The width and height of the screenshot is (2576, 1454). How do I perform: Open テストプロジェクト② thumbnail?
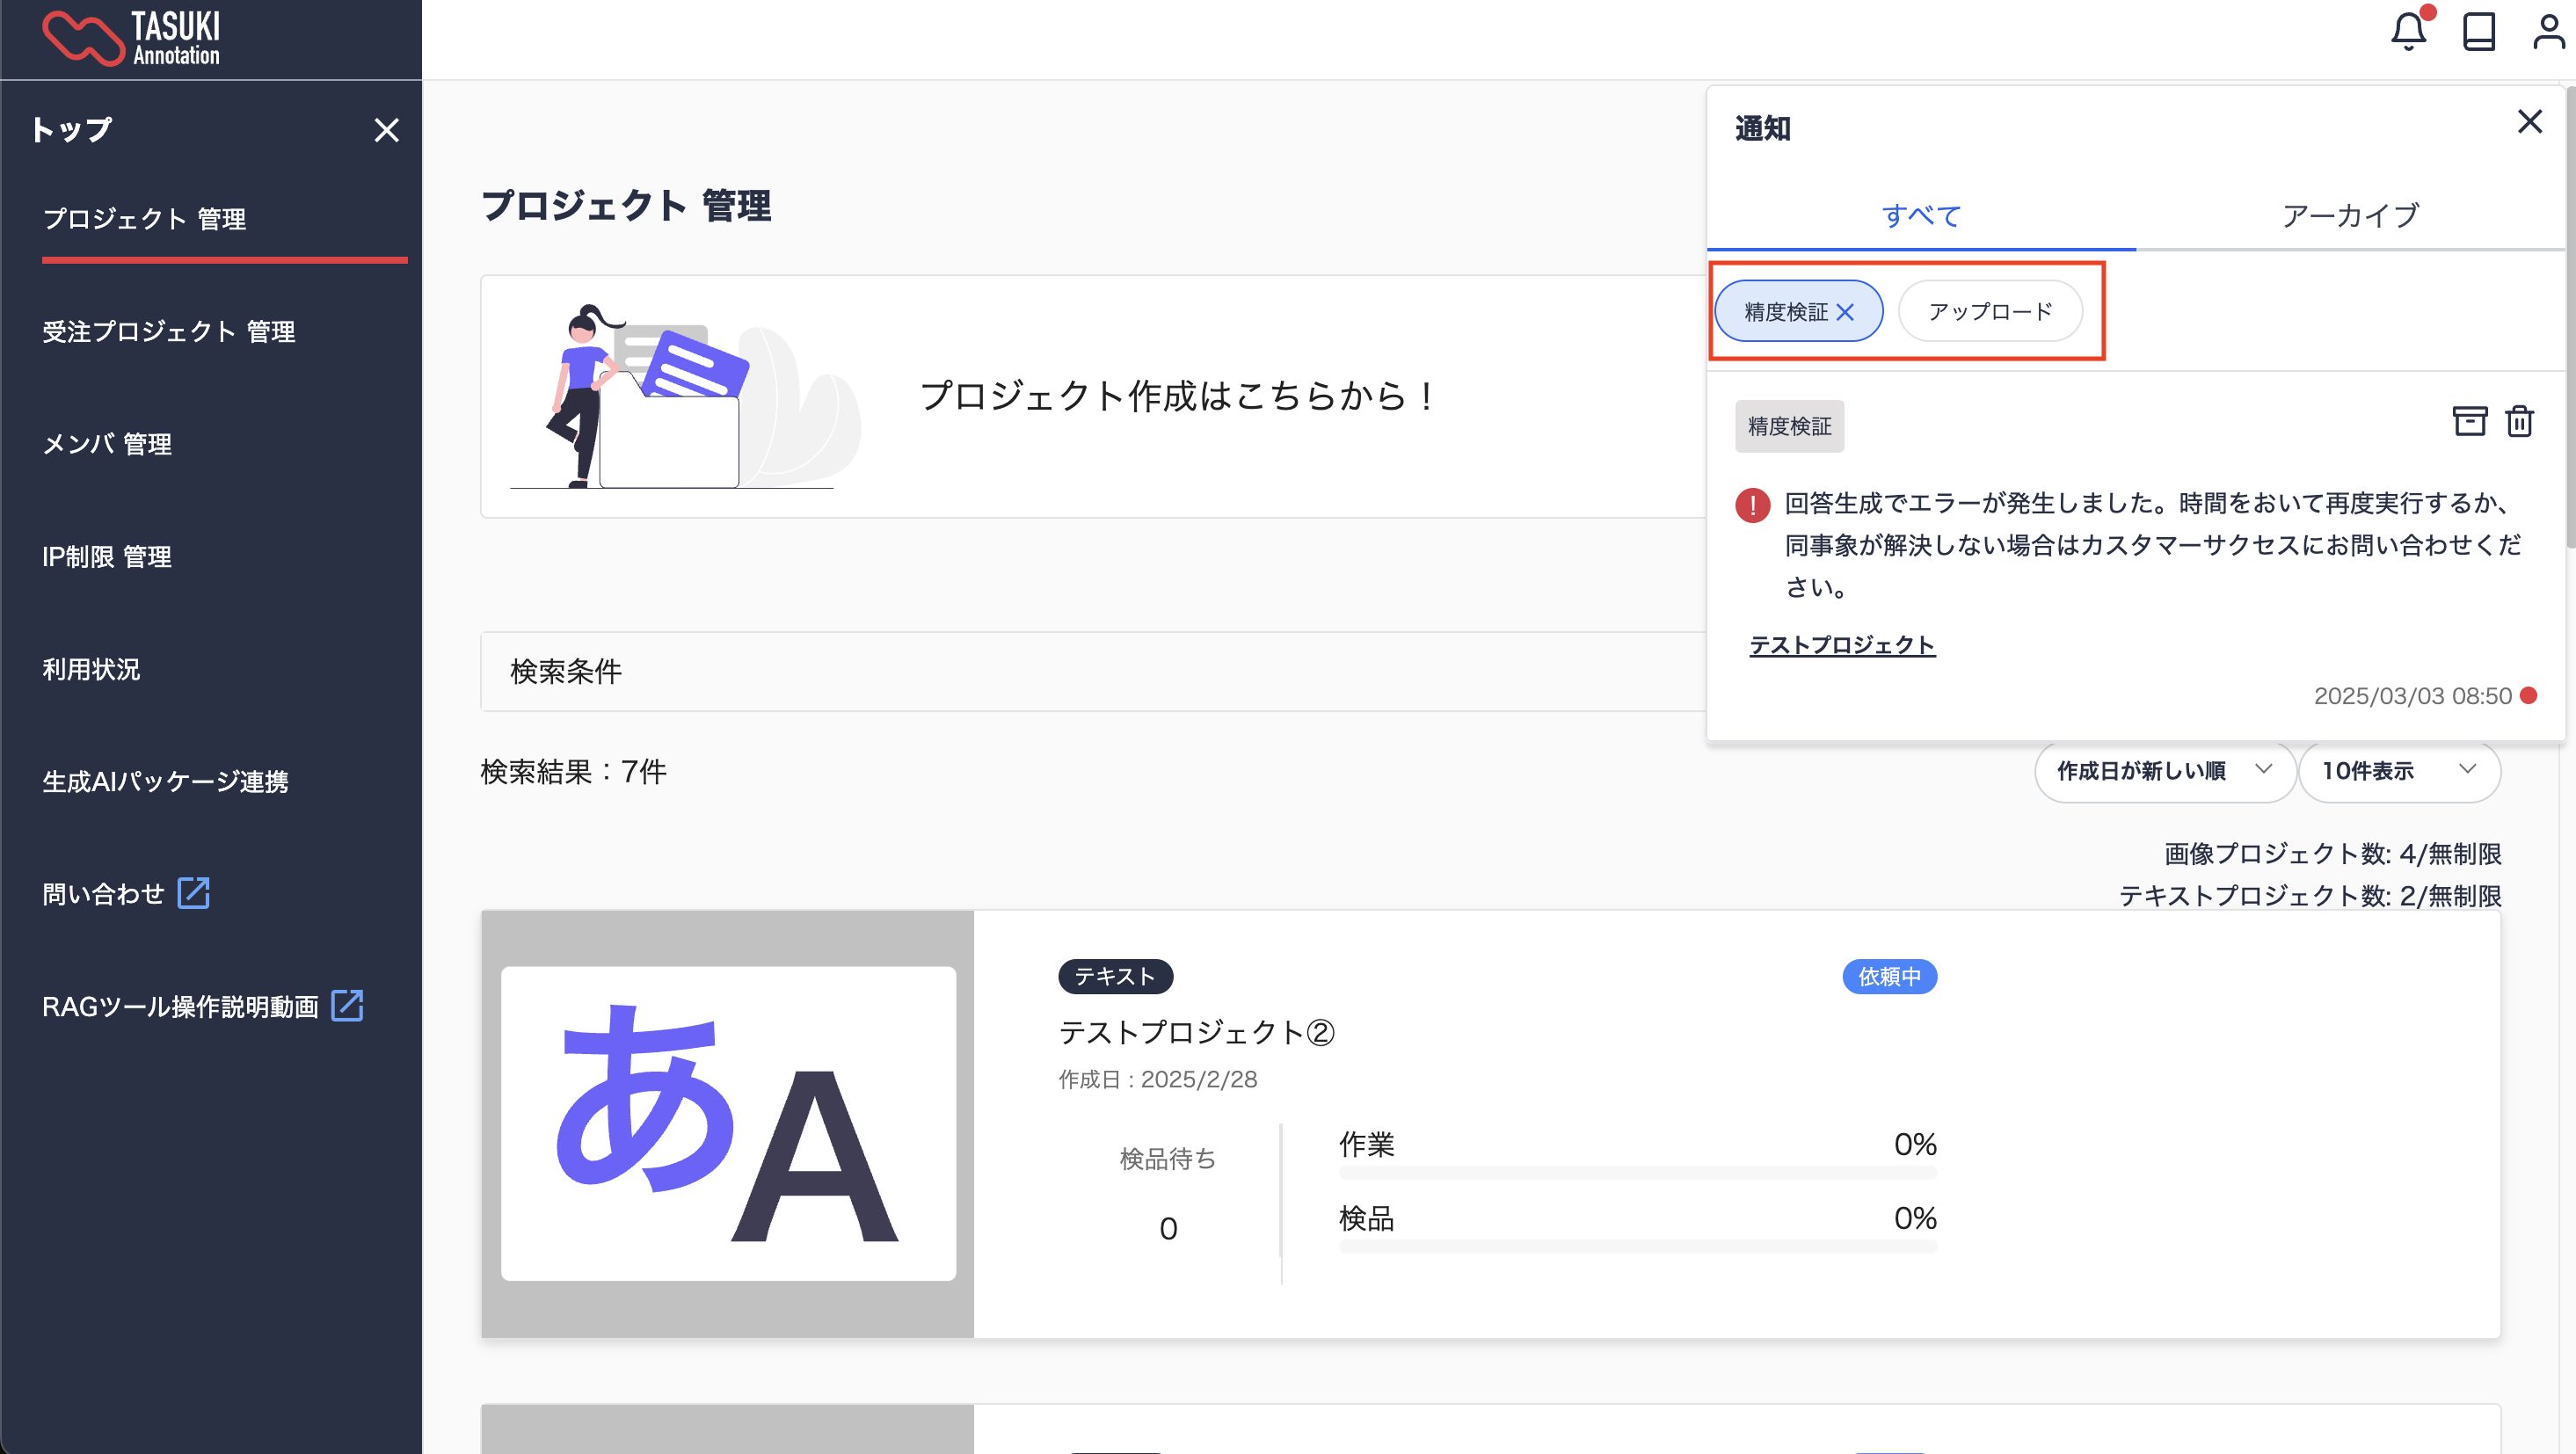click(728, 1123)
